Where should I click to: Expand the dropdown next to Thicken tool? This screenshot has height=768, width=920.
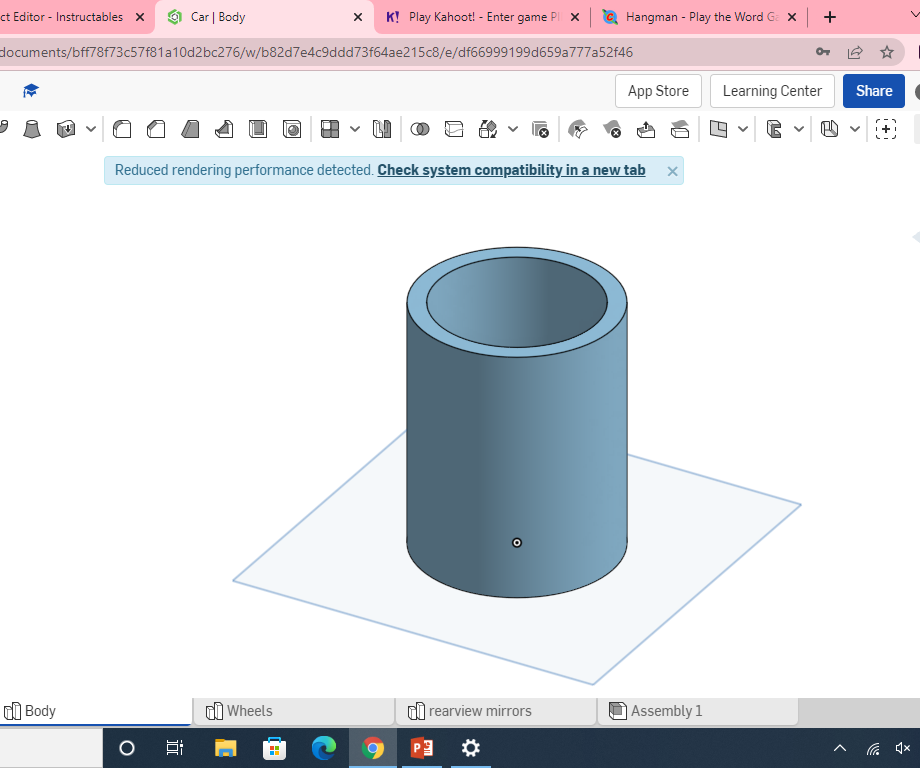point(91,129)
